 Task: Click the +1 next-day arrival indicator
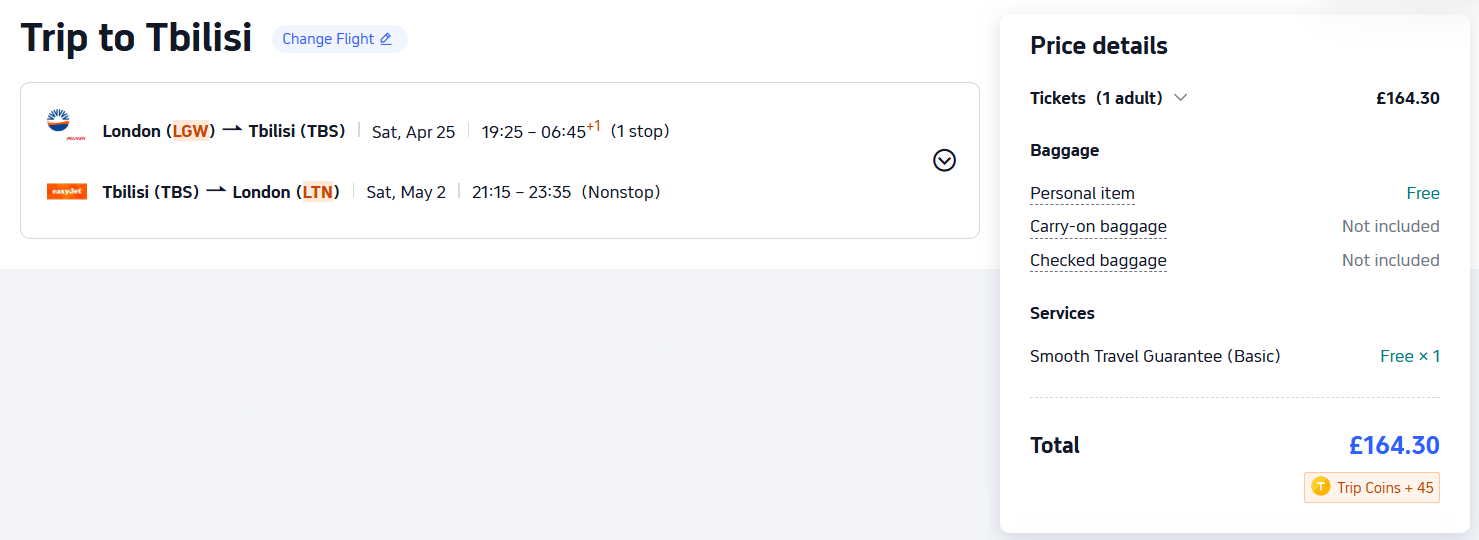point(593,126)
